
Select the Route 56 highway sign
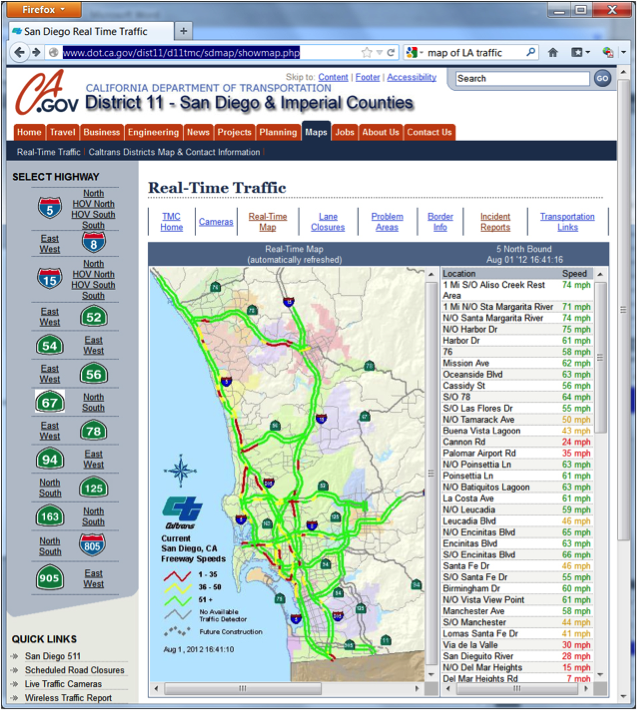[94, 374]
